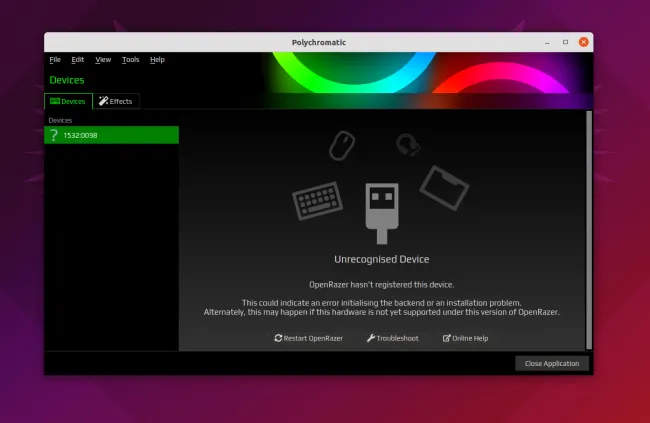650x423 pixels.
Task: Click the wrench icon beside Troubleshoot
Action: pyautogui.click(x=371, y=338)
